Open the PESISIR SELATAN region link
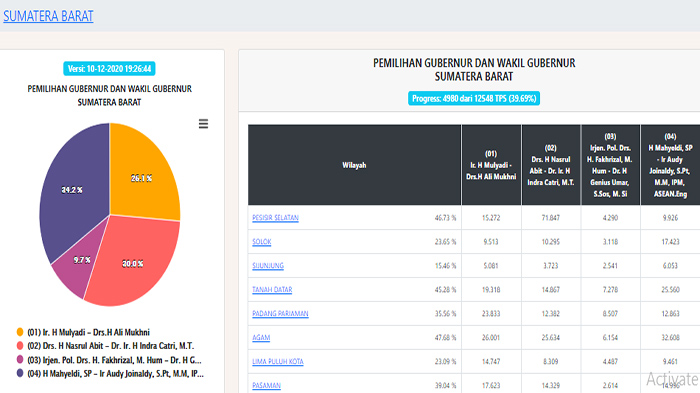 coord(275,218)
